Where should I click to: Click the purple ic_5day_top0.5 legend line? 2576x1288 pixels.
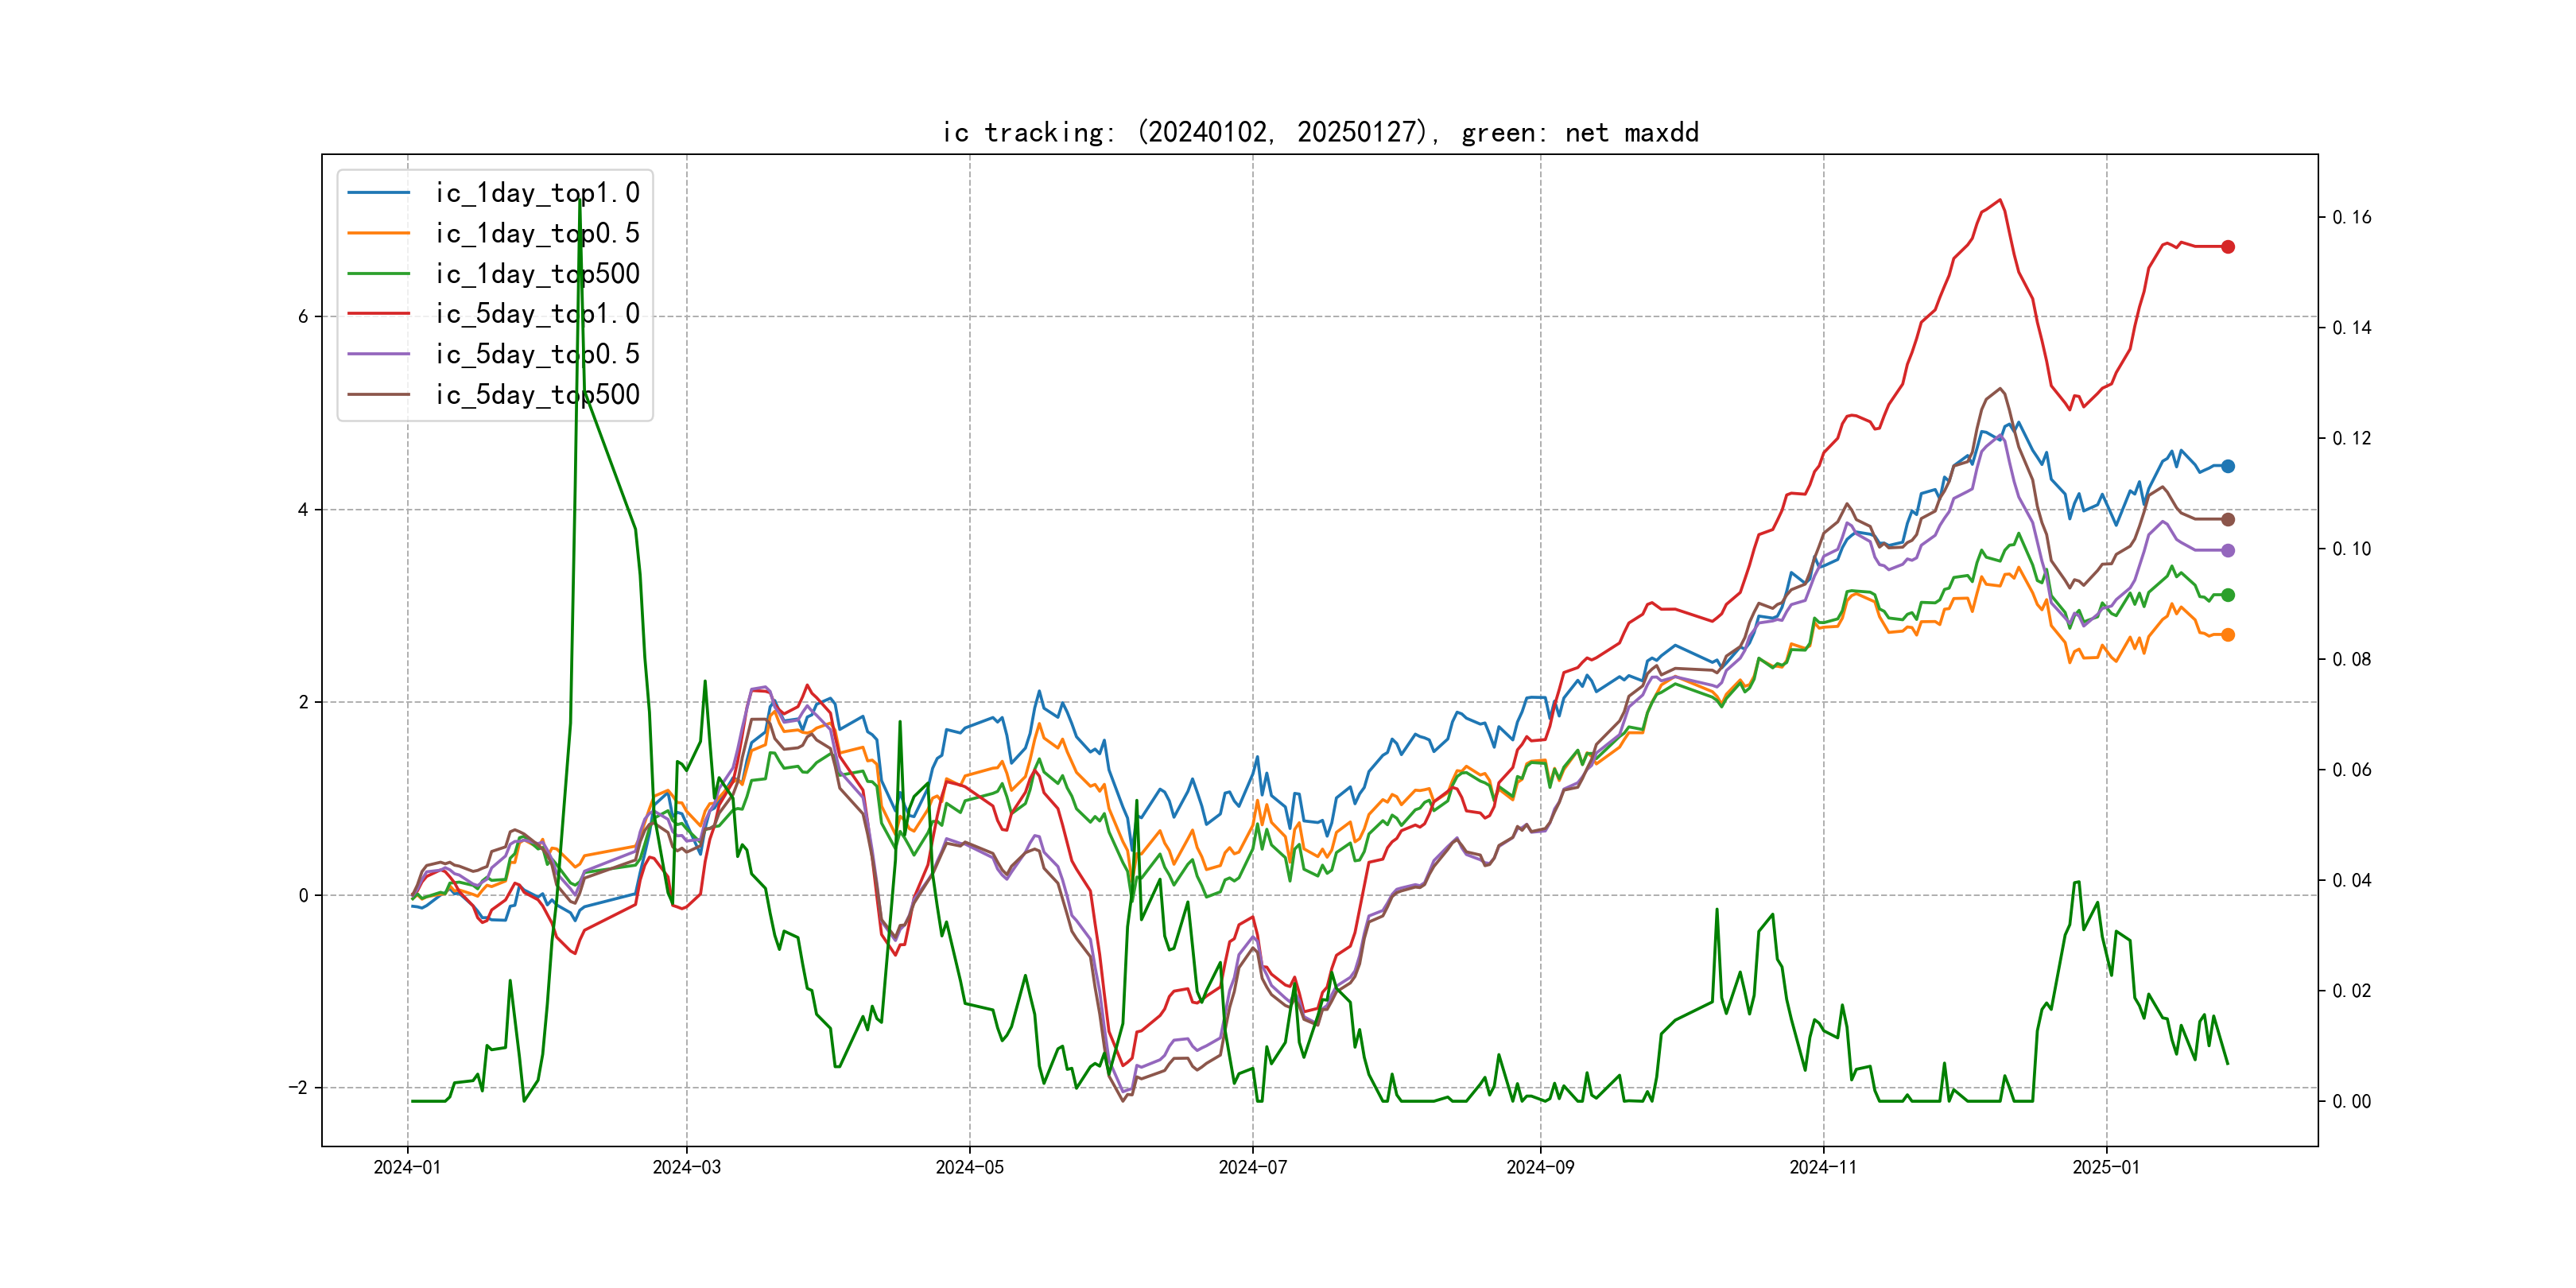(x=378, y=354)
